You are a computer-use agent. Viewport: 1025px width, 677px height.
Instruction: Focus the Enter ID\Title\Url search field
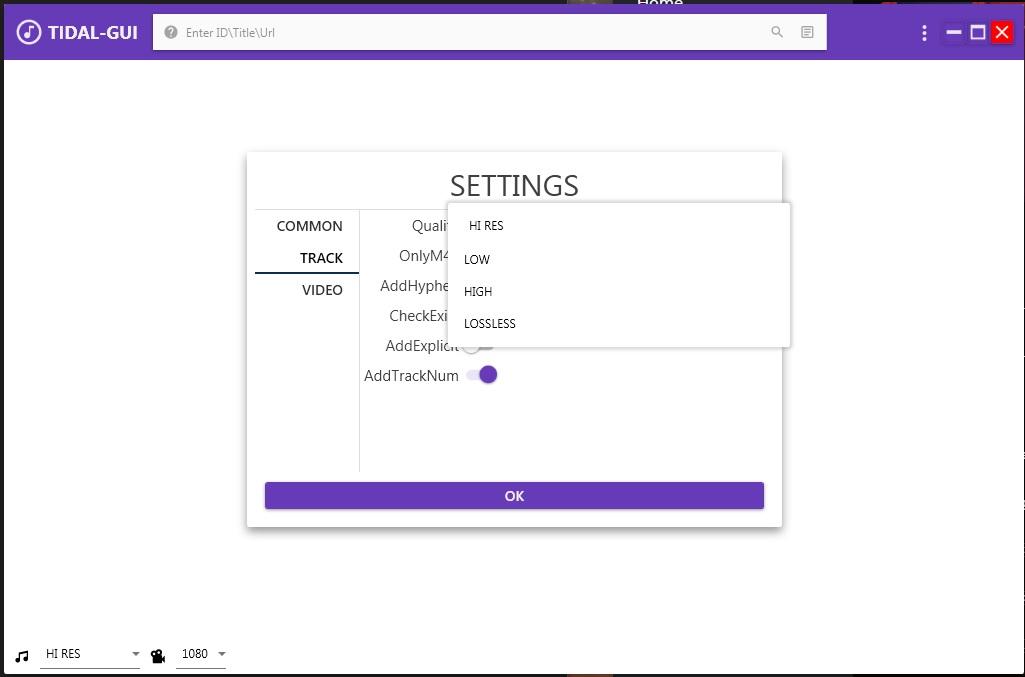click(470, 32)
